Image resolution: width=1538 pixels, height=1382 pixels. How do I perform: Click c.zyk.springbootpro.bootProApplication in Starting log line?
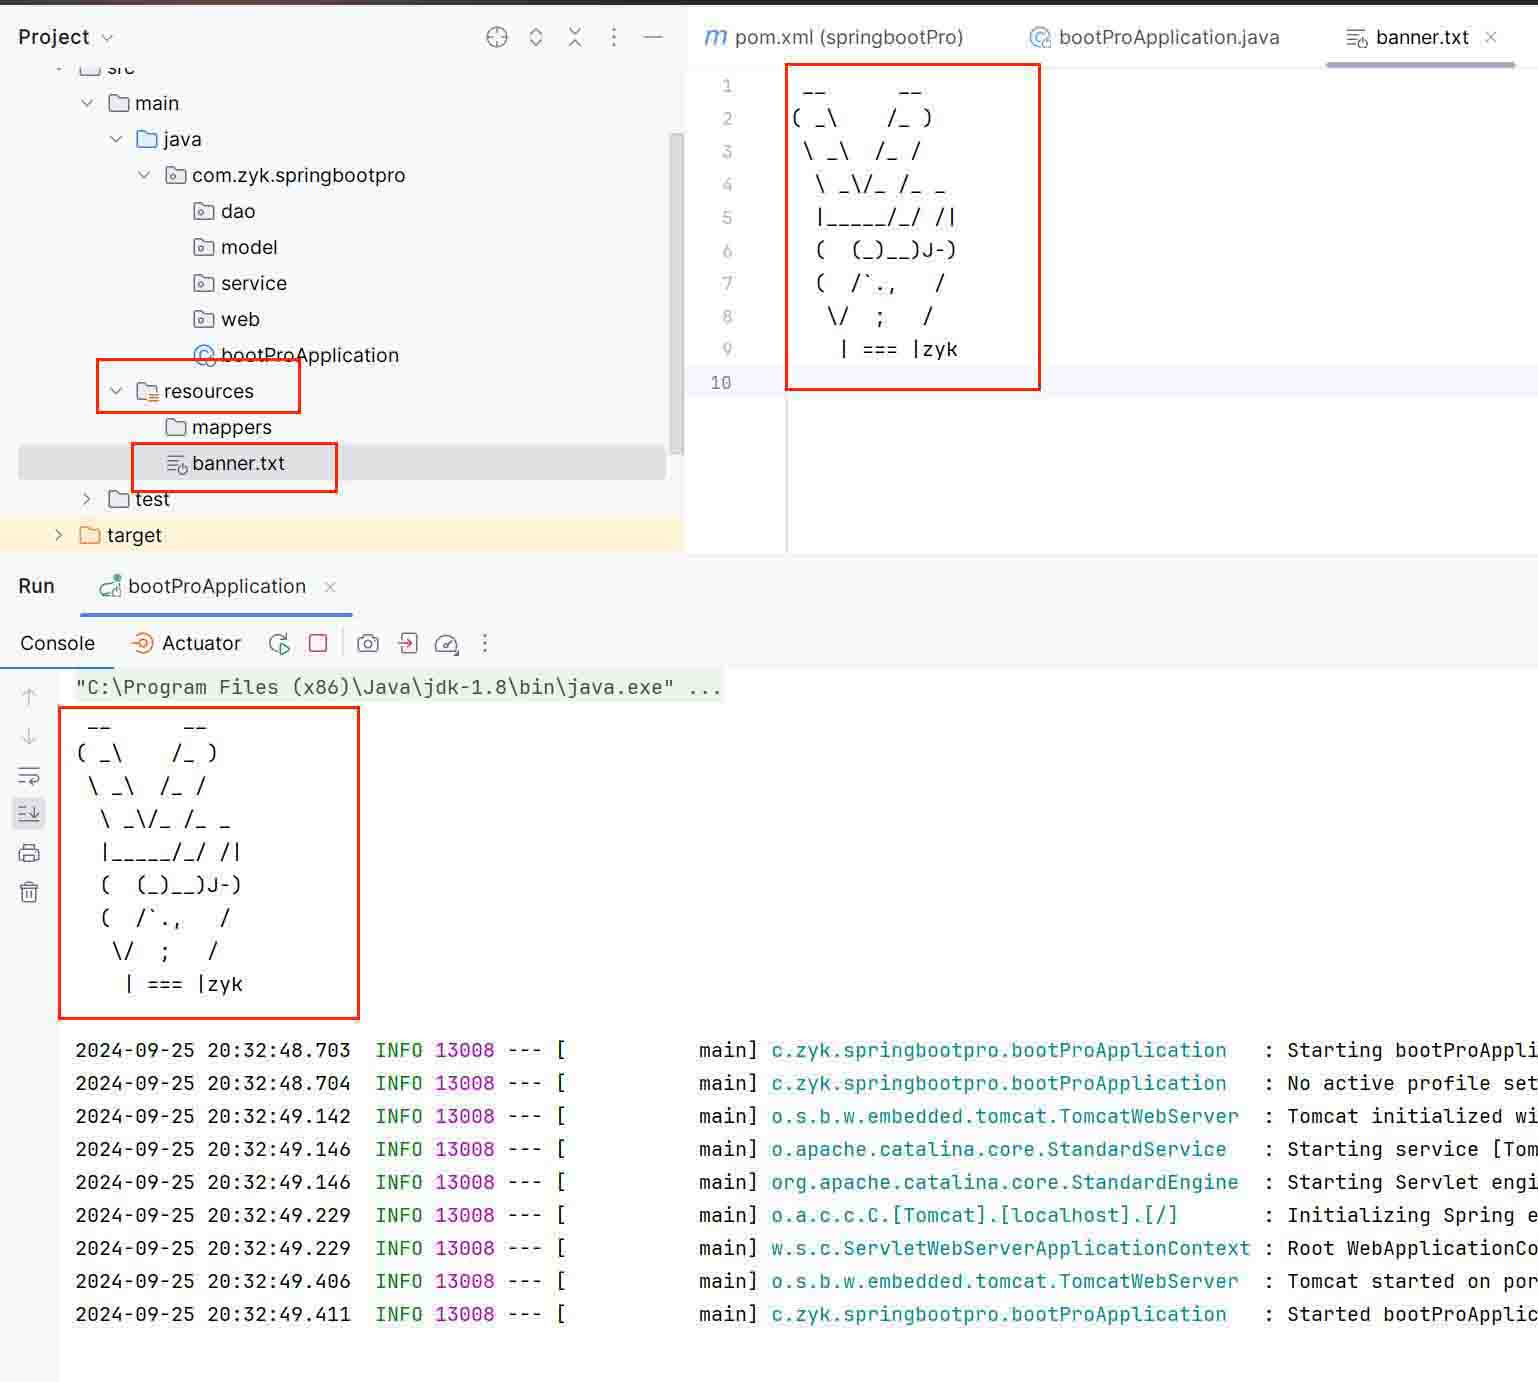tap(998, 1050)
